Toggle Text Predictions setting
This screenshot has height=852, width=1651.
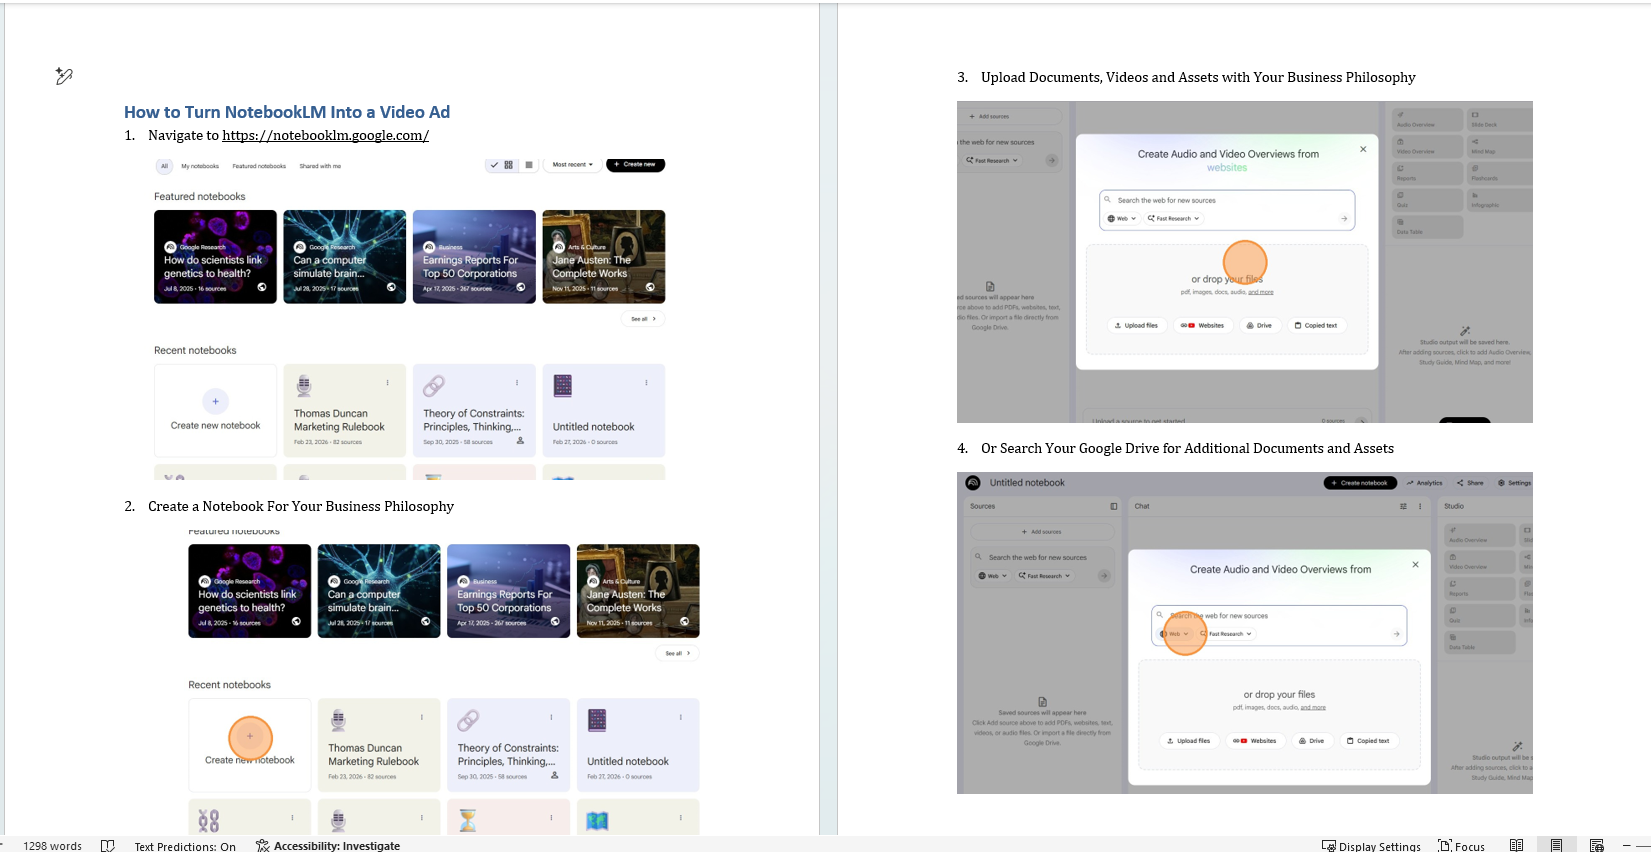click(185, 846)
